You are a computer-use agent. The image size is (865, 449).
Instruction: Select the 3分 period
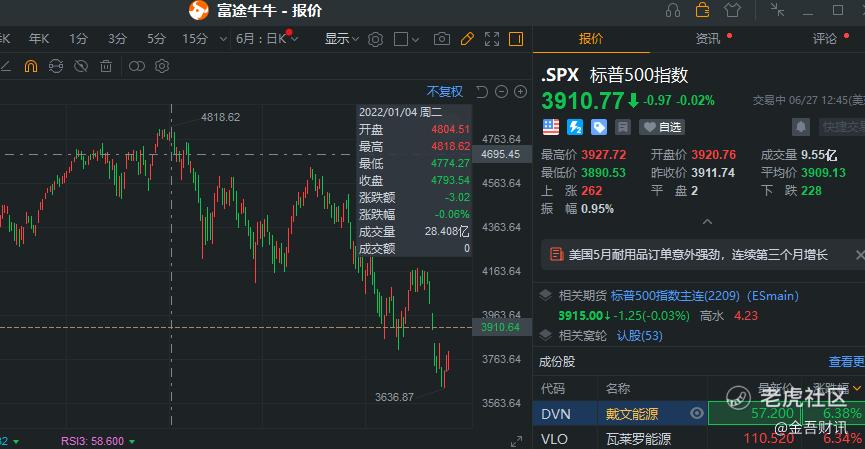click(118, 39)
